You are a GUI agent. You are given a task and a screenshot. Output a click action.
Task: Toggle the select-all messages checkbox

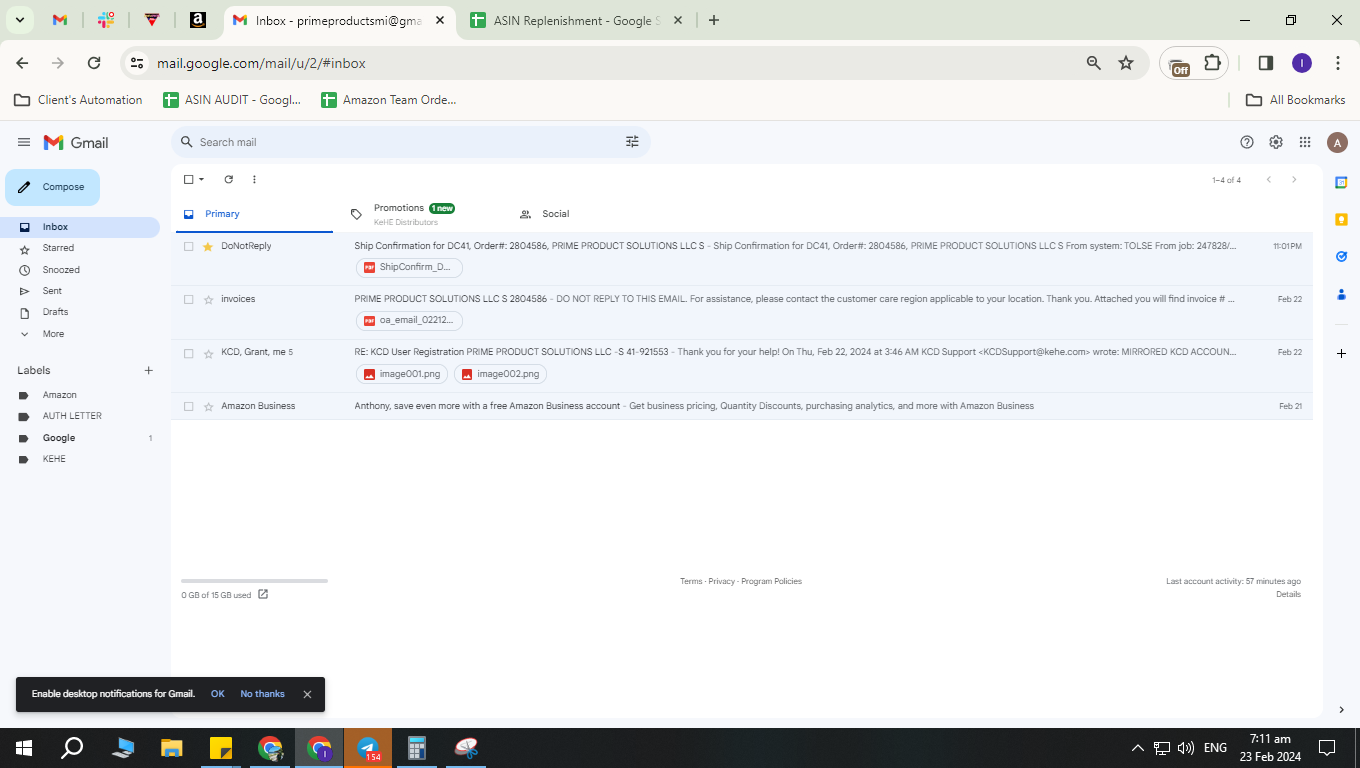[188, 179]
